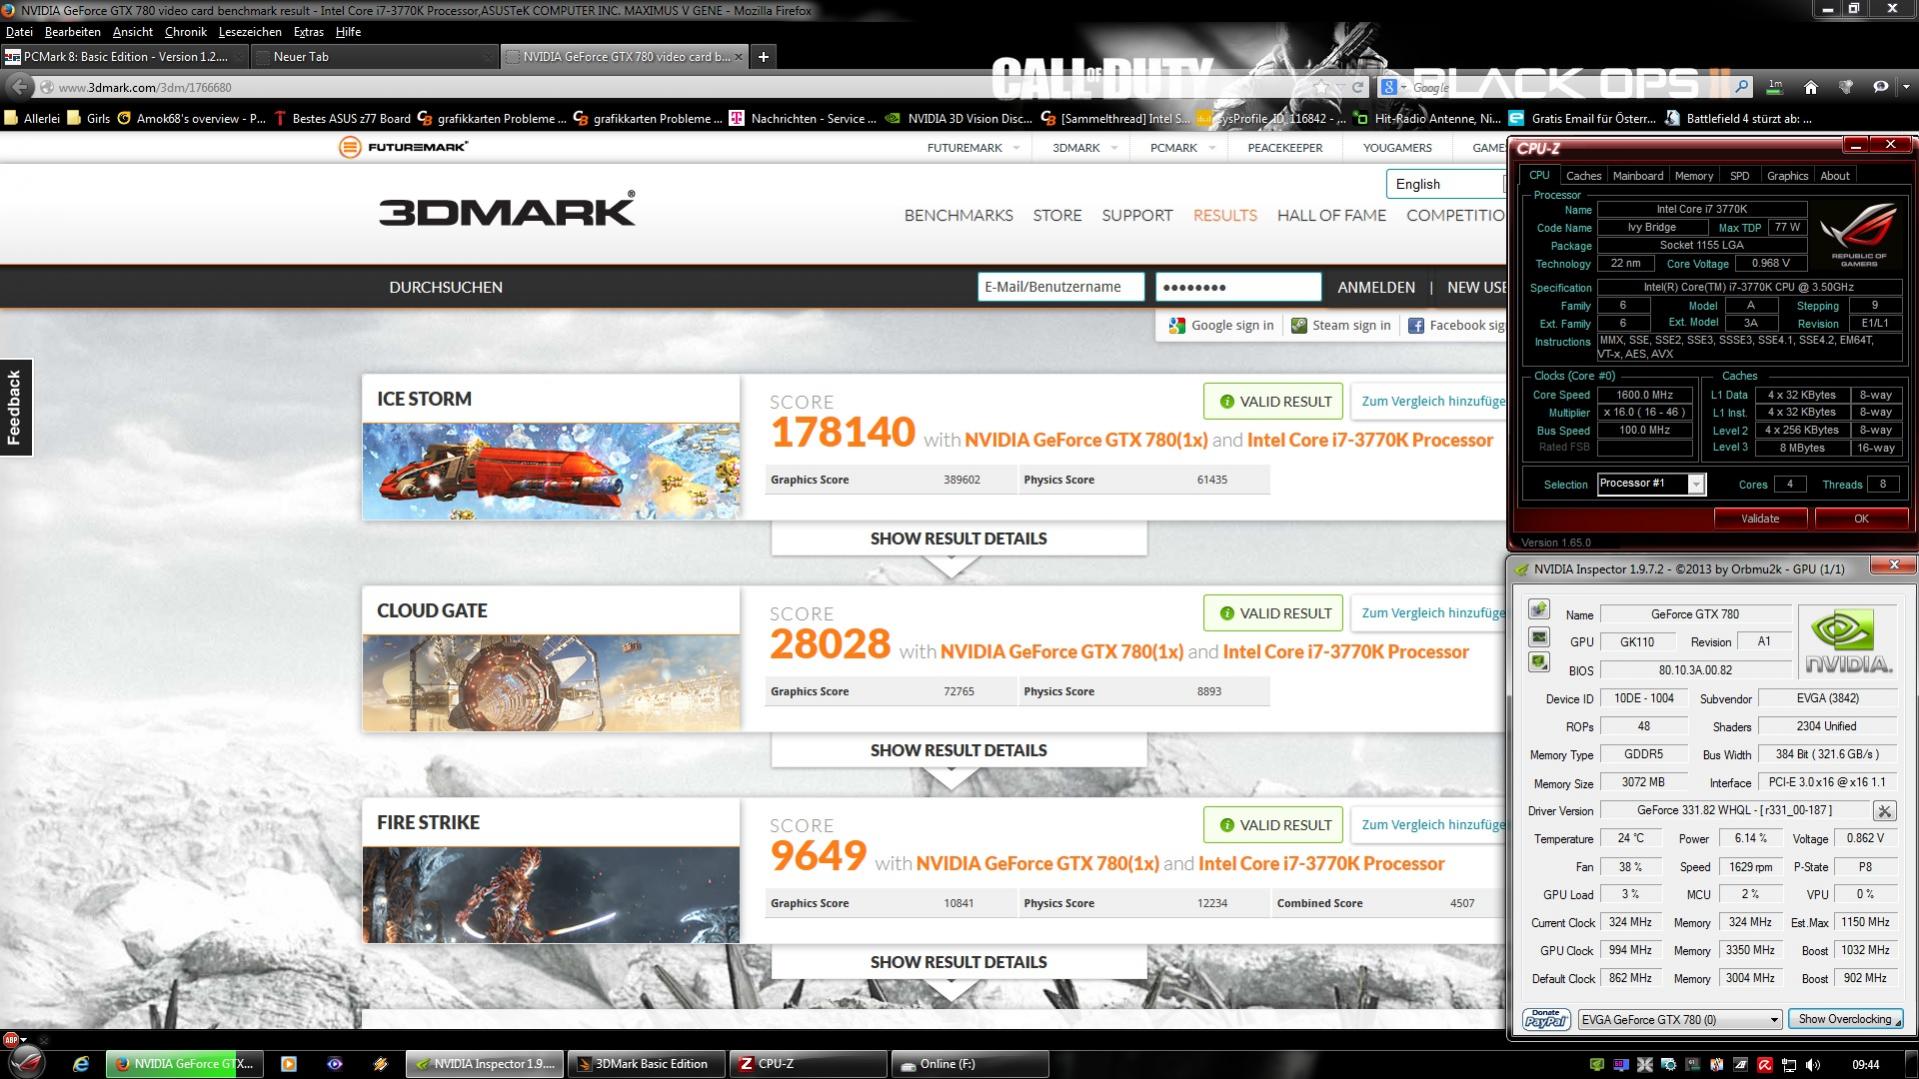Click the Futuremark logo in the site header
Screen dimensions: 1919x1079
point(403,147)
